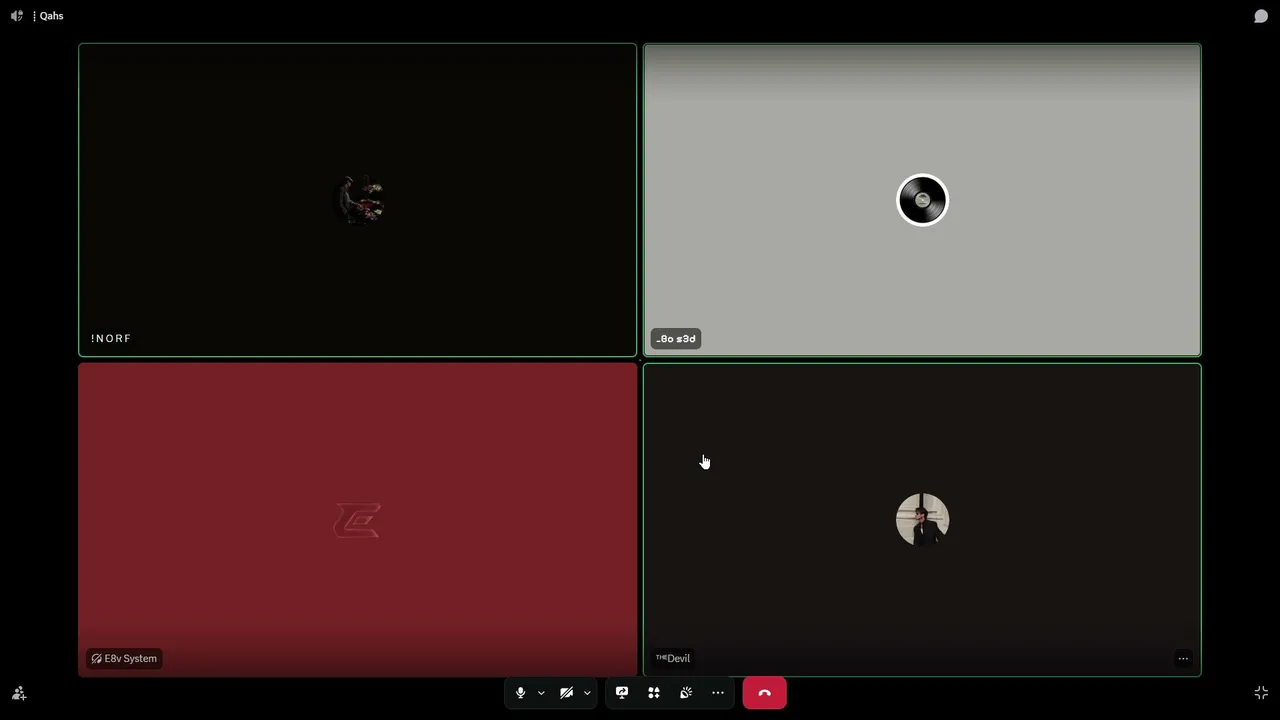Select the !NORF participant tile avatar

tap(358, 200)
